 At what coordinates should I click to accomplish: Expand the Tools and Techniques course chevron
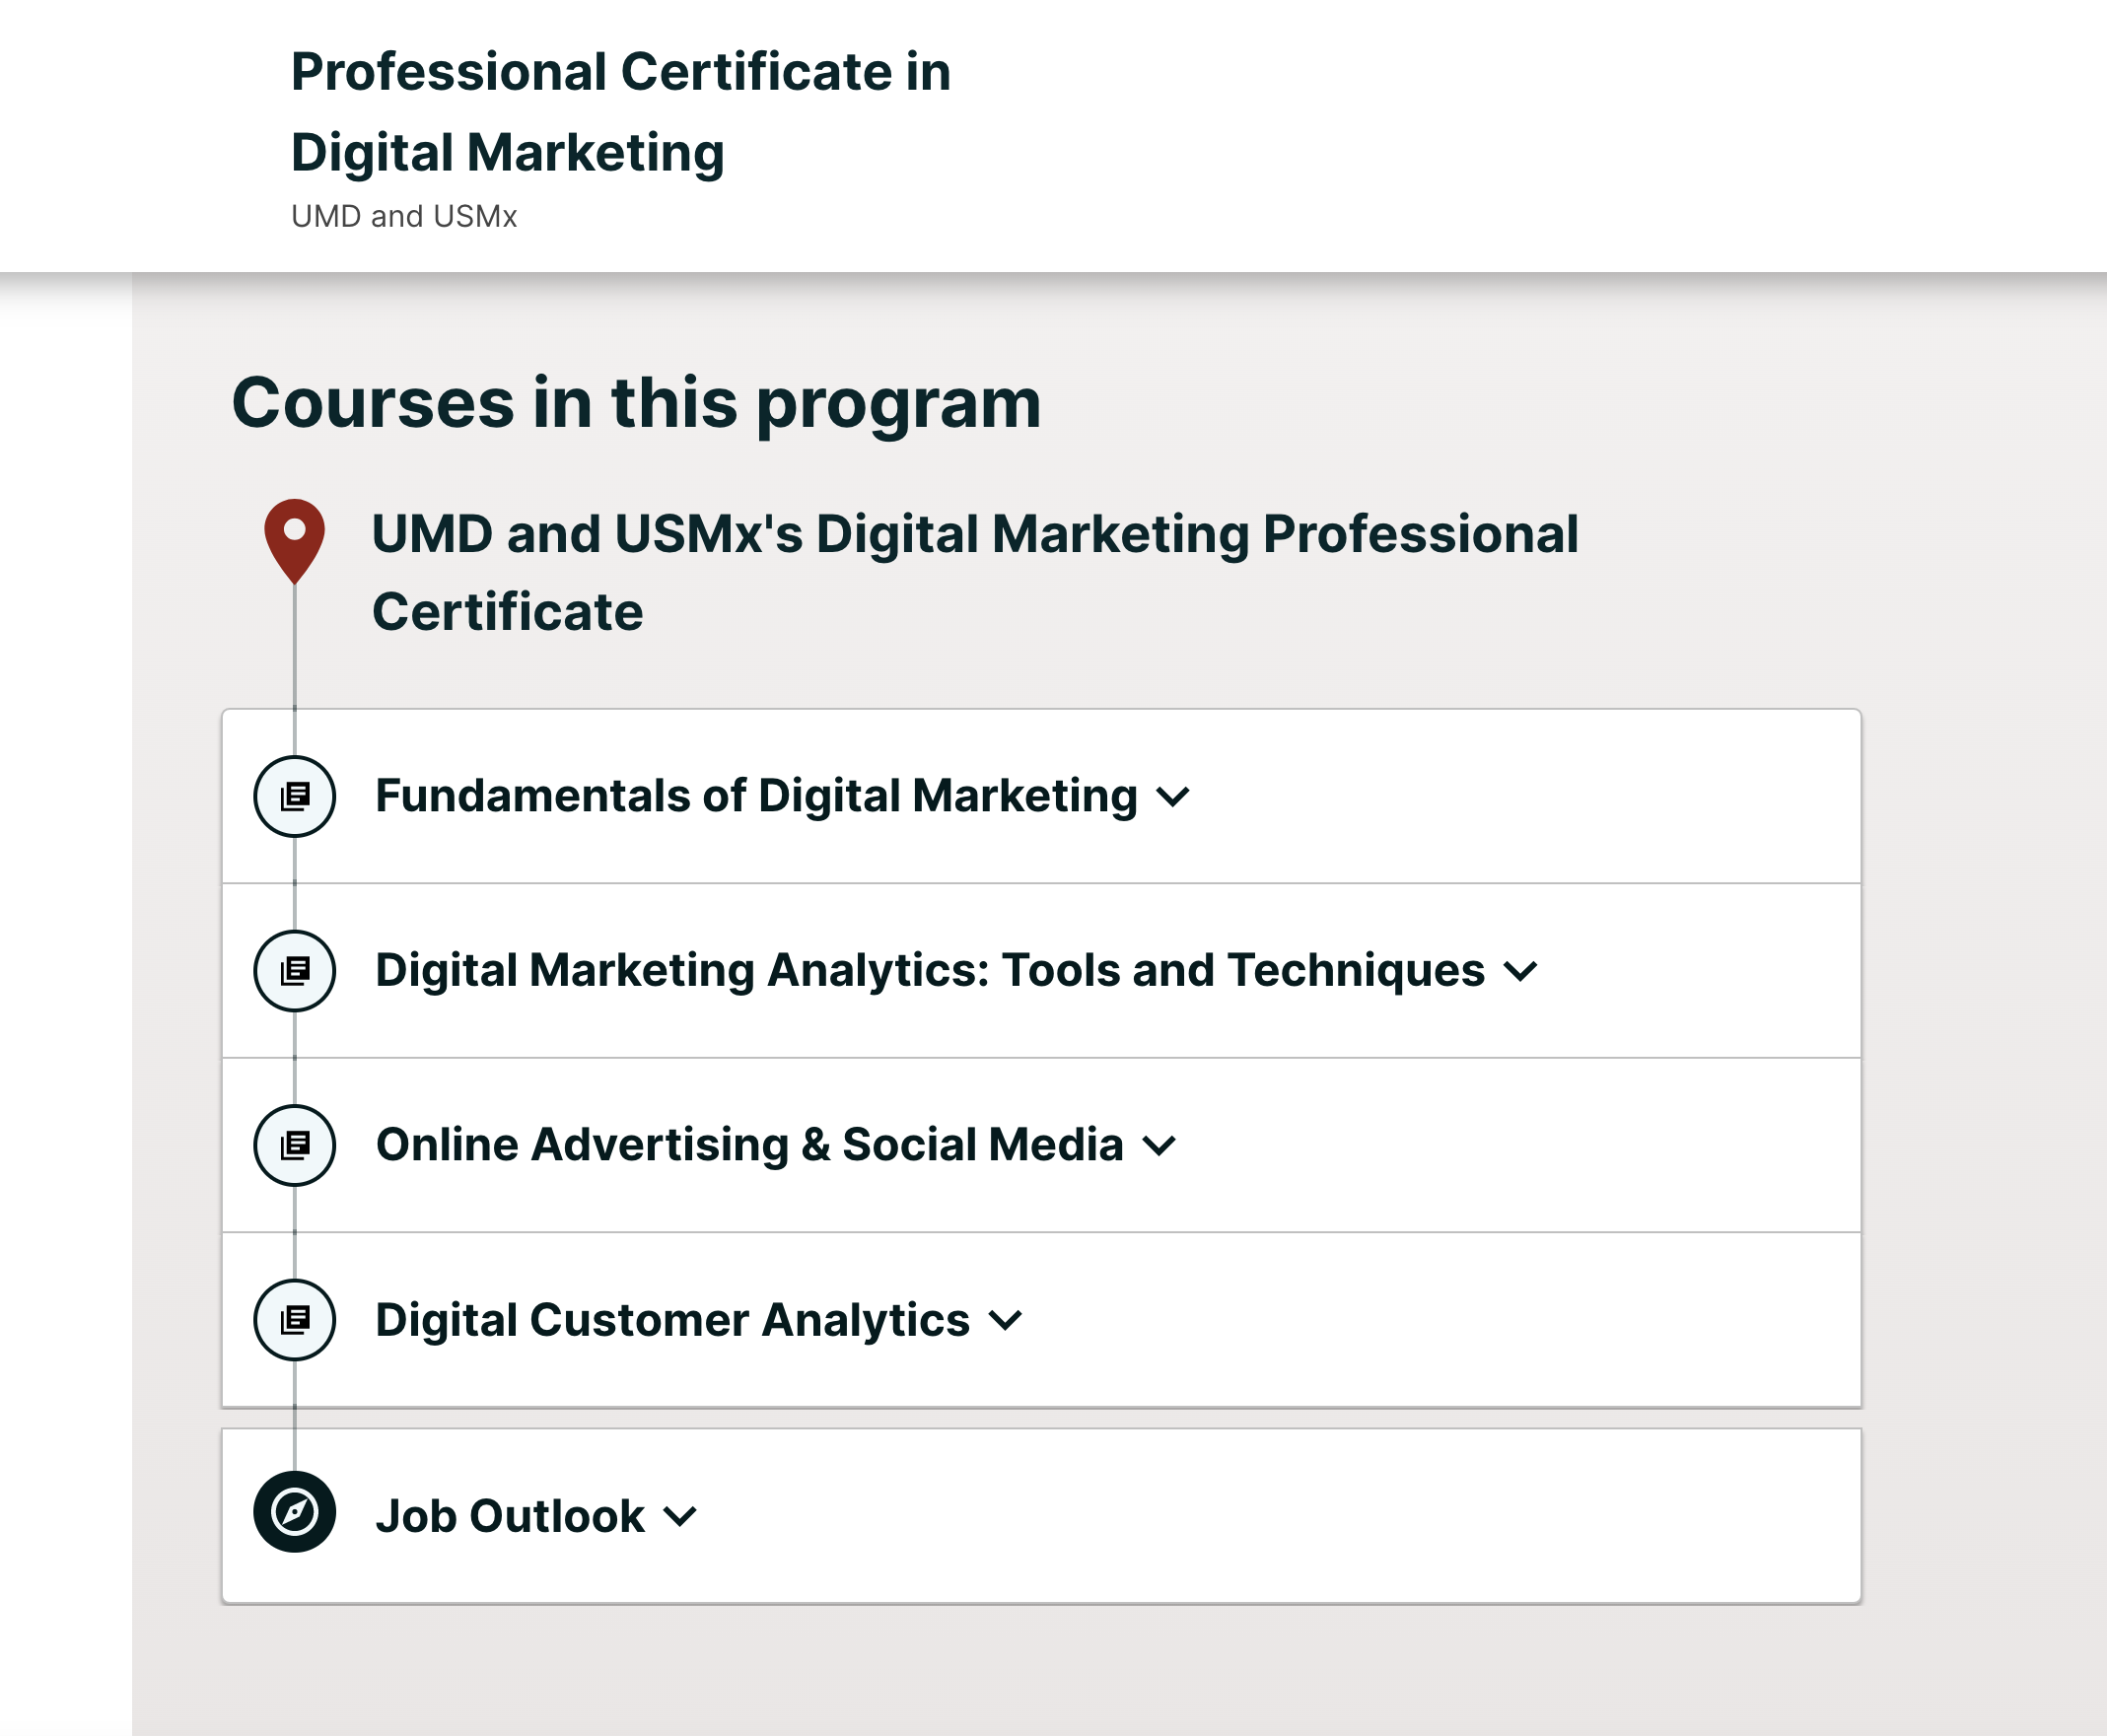coord(1520,971)
